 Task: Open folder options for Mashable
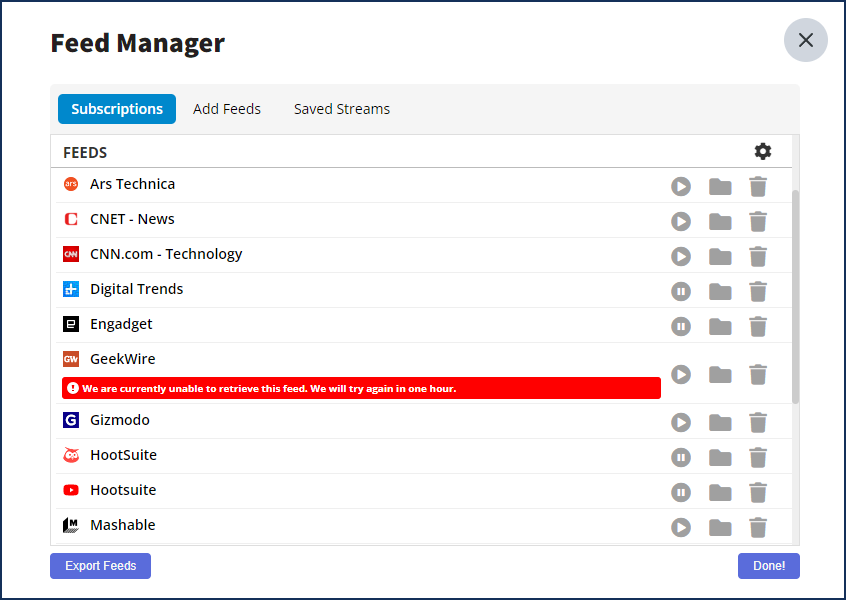point(720,527)
